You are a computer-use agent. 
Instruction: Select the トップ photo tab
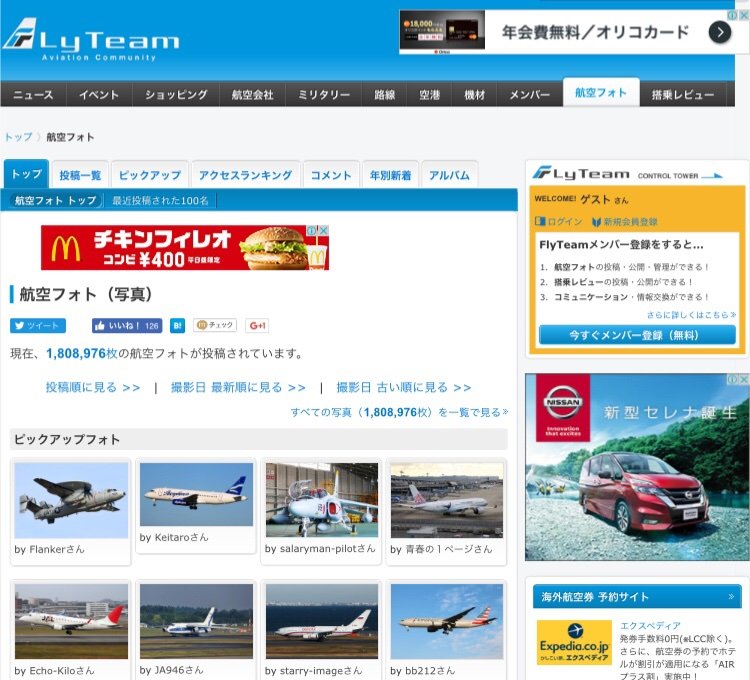(x=26, y=174)
